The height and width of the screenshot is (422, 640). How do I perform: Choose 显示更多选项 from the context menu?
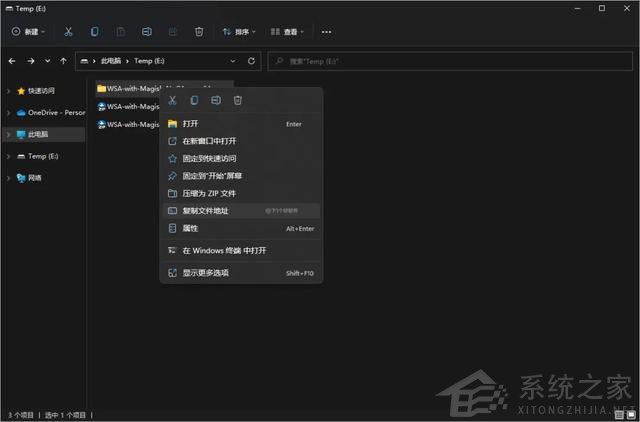coord(241,273)
